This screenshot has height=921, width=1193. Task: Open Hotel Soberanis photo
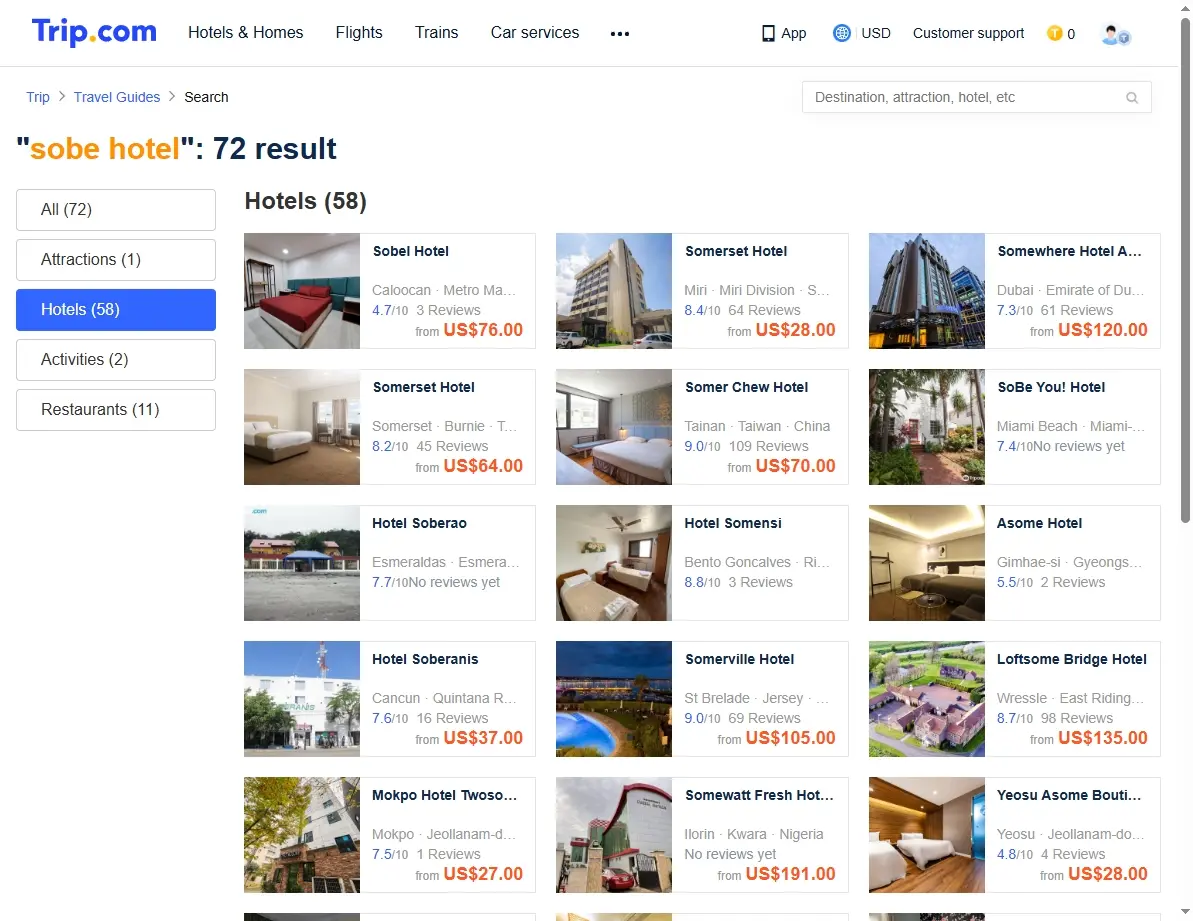pyautogui.click(x=302, y=700)
